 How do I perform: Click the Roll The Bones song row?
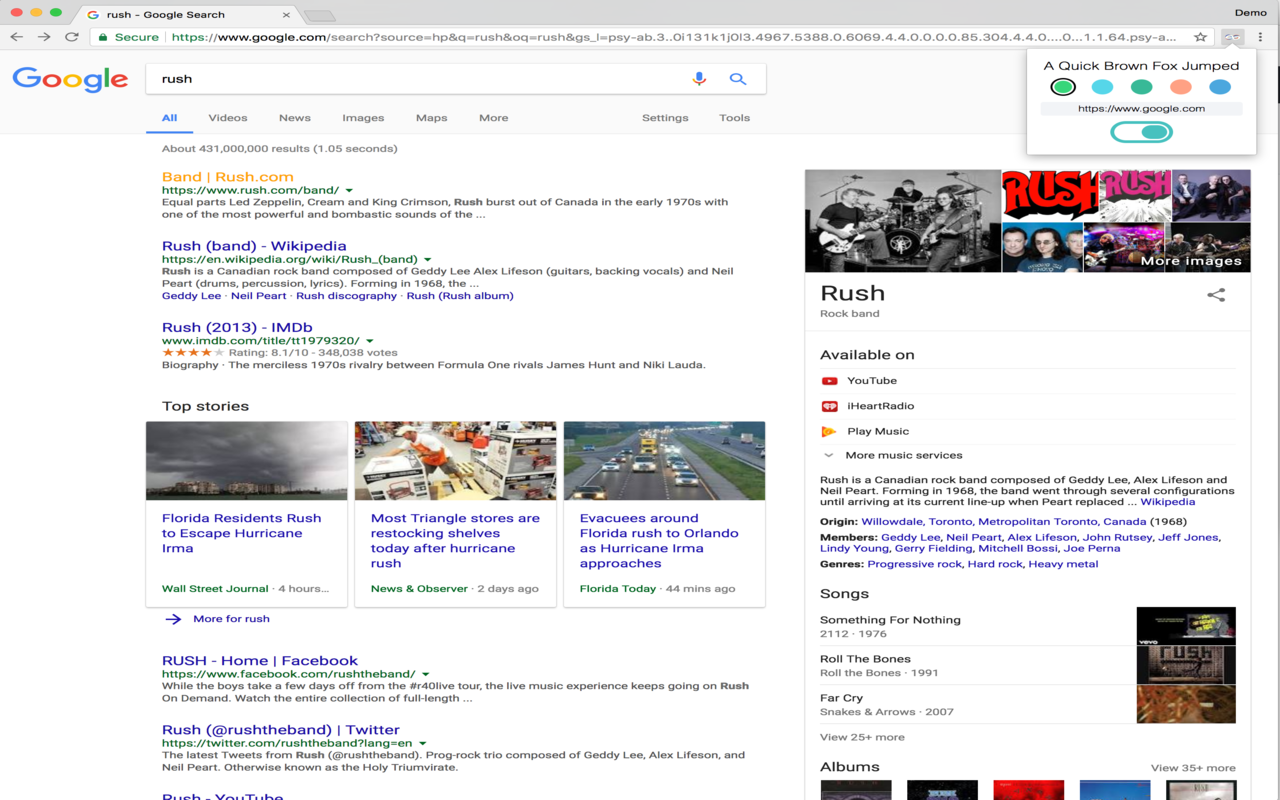click(x=1028, y=665)
